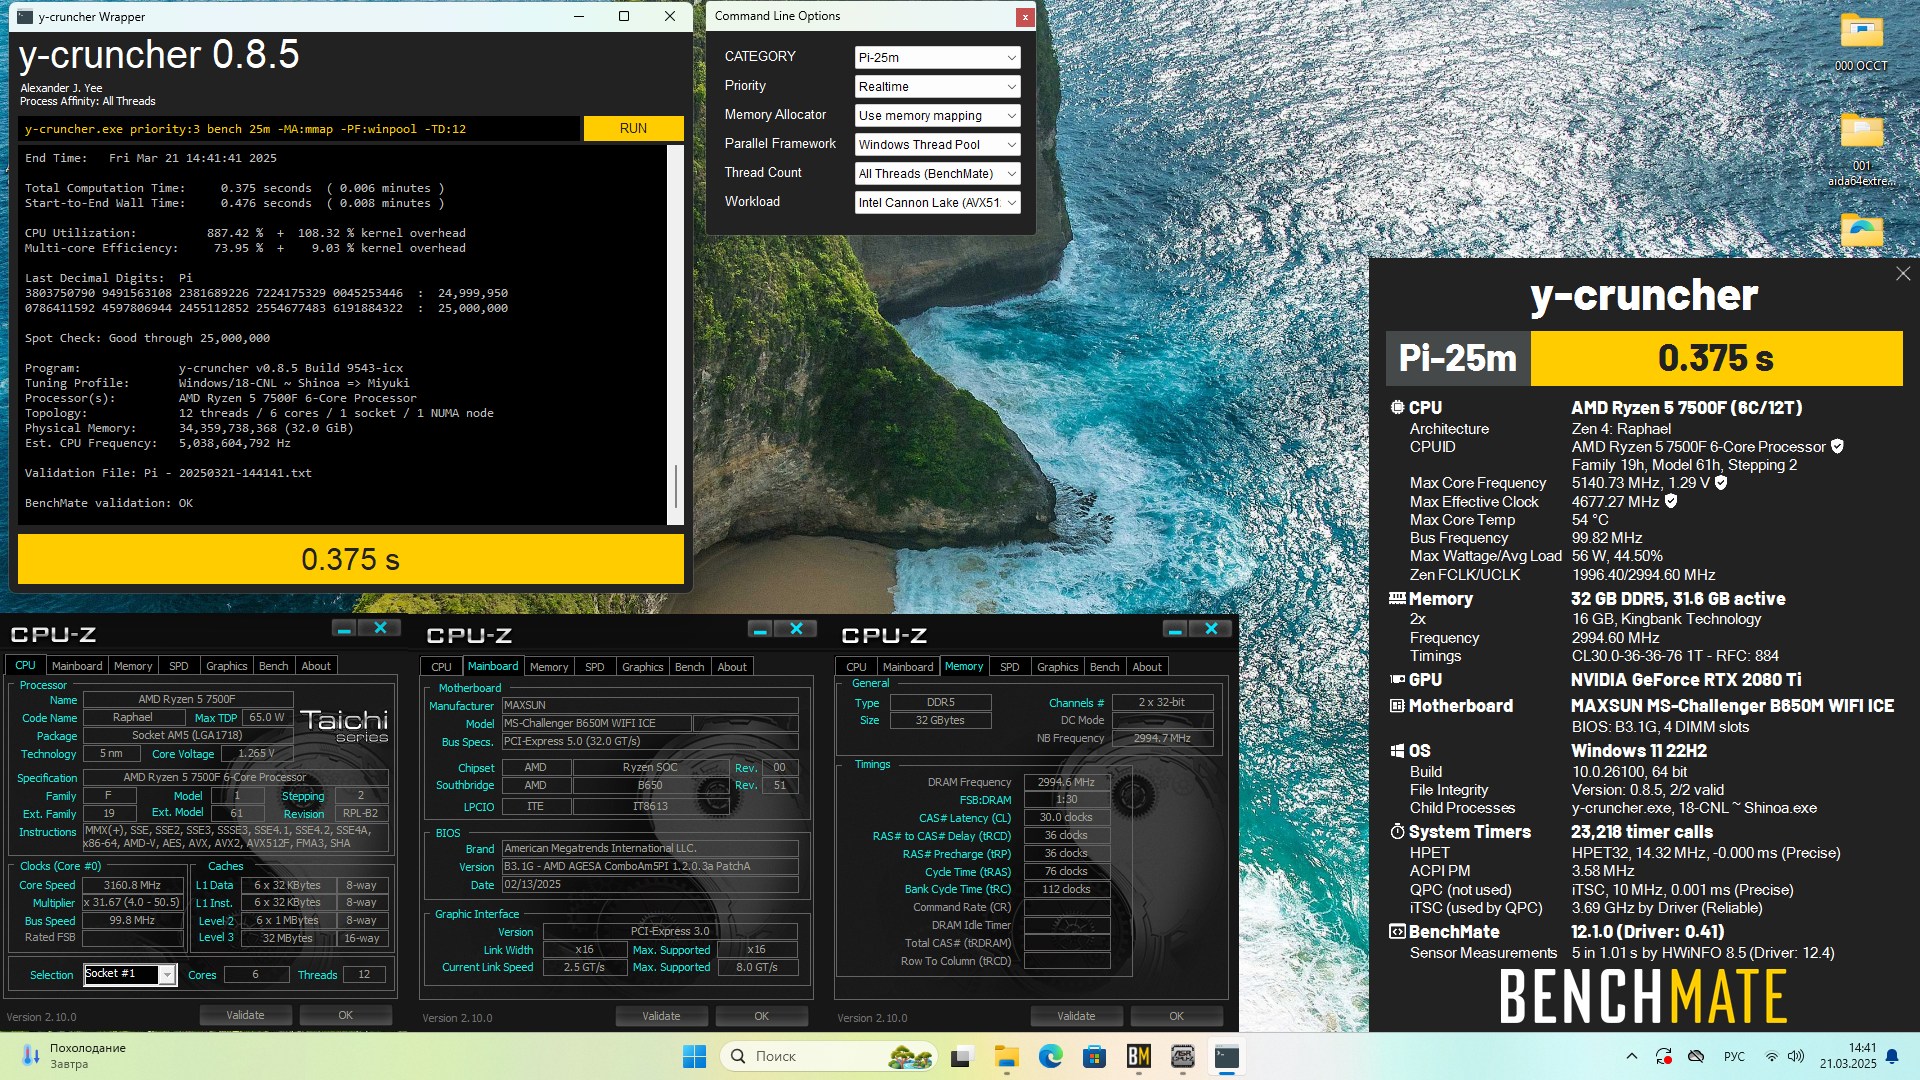The width and height of the screenshot is (1920, 1080).
Task: Click OK in the second CPU-Z Mainboard window
Action: 761,1016
